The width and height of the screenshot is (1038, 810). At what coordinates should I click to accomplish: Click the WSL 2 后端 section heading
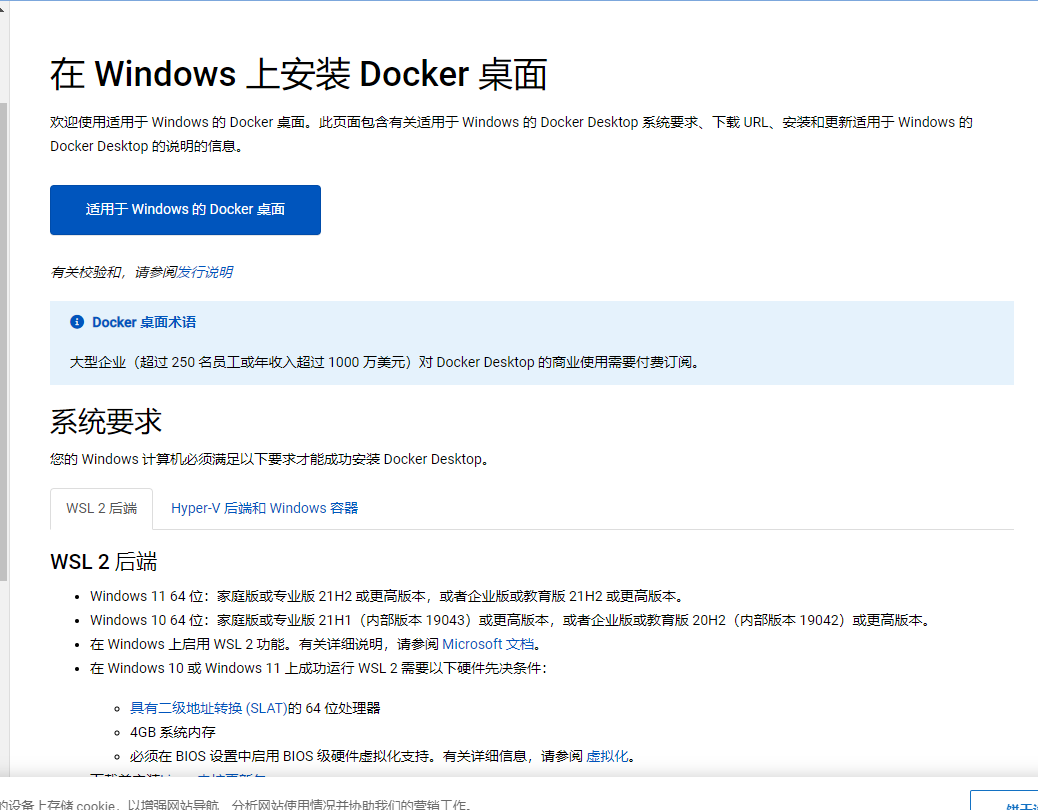click(x=103, y=562)
